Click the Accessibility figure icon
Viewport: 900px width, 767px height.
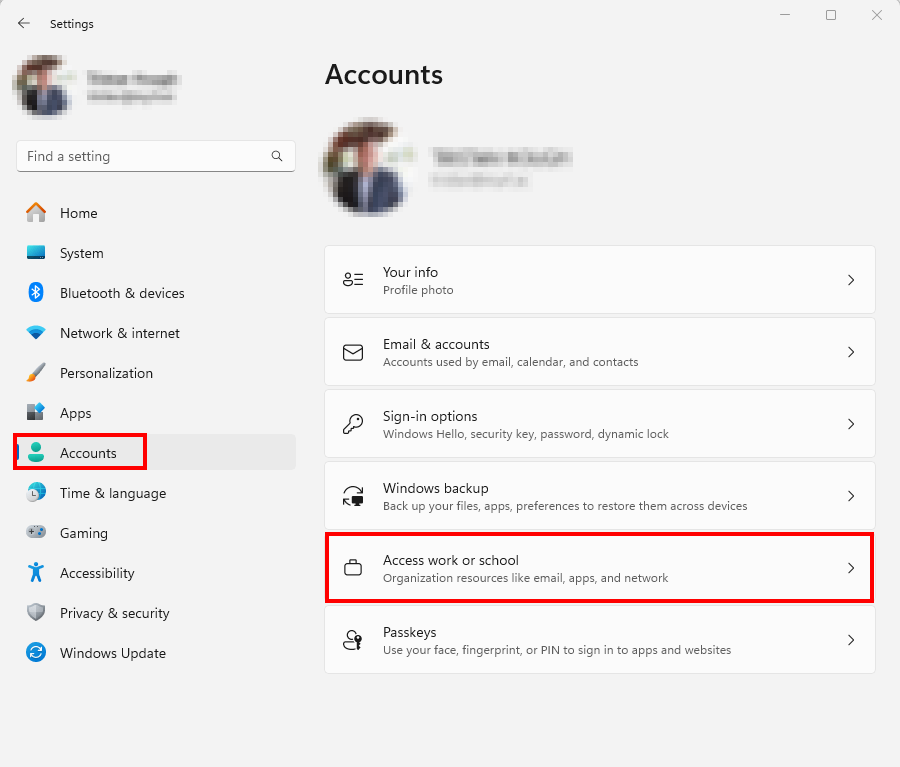coord(36,572)
